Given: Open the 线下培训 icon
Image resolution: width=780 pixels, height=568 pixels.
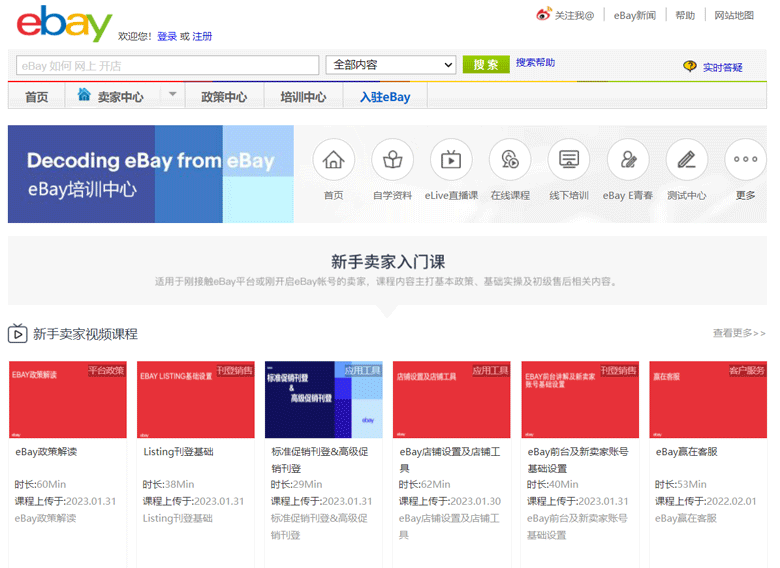Looking at the screenshot, I should tap(569, 160).
